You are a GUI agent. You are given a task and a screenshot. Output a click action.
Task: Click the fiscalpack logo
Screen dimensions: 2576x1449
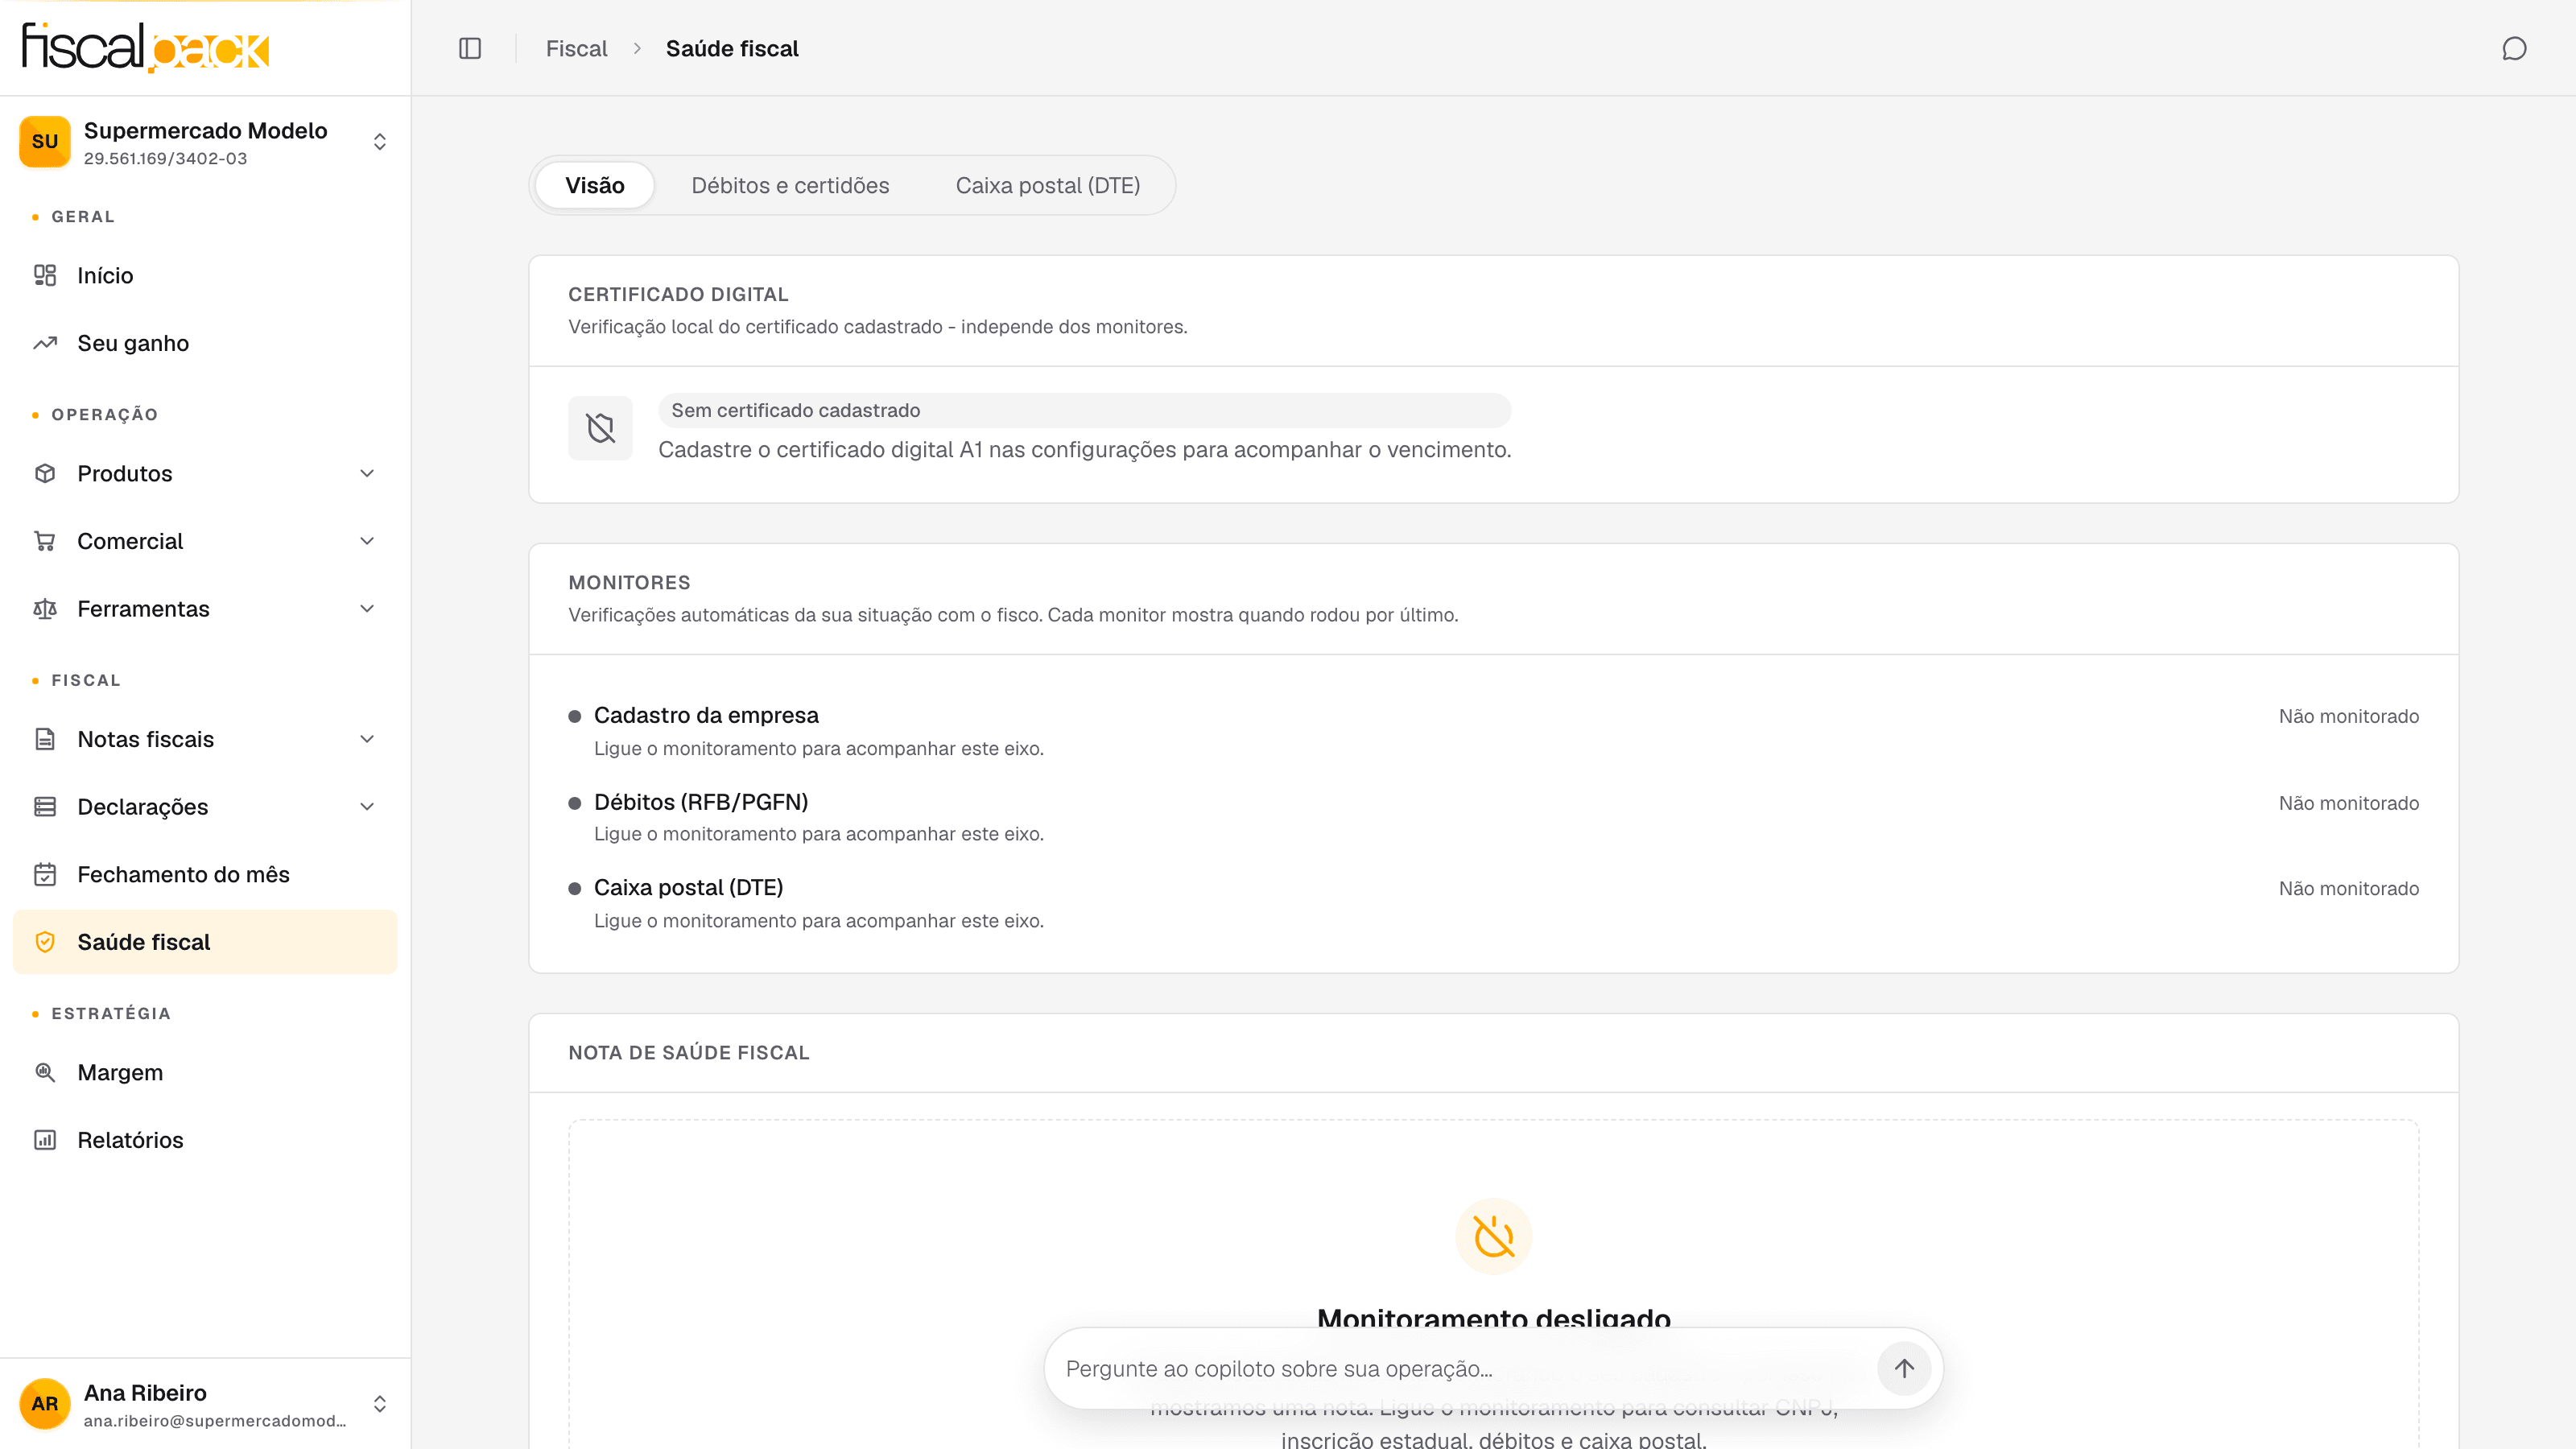[146, 48]
